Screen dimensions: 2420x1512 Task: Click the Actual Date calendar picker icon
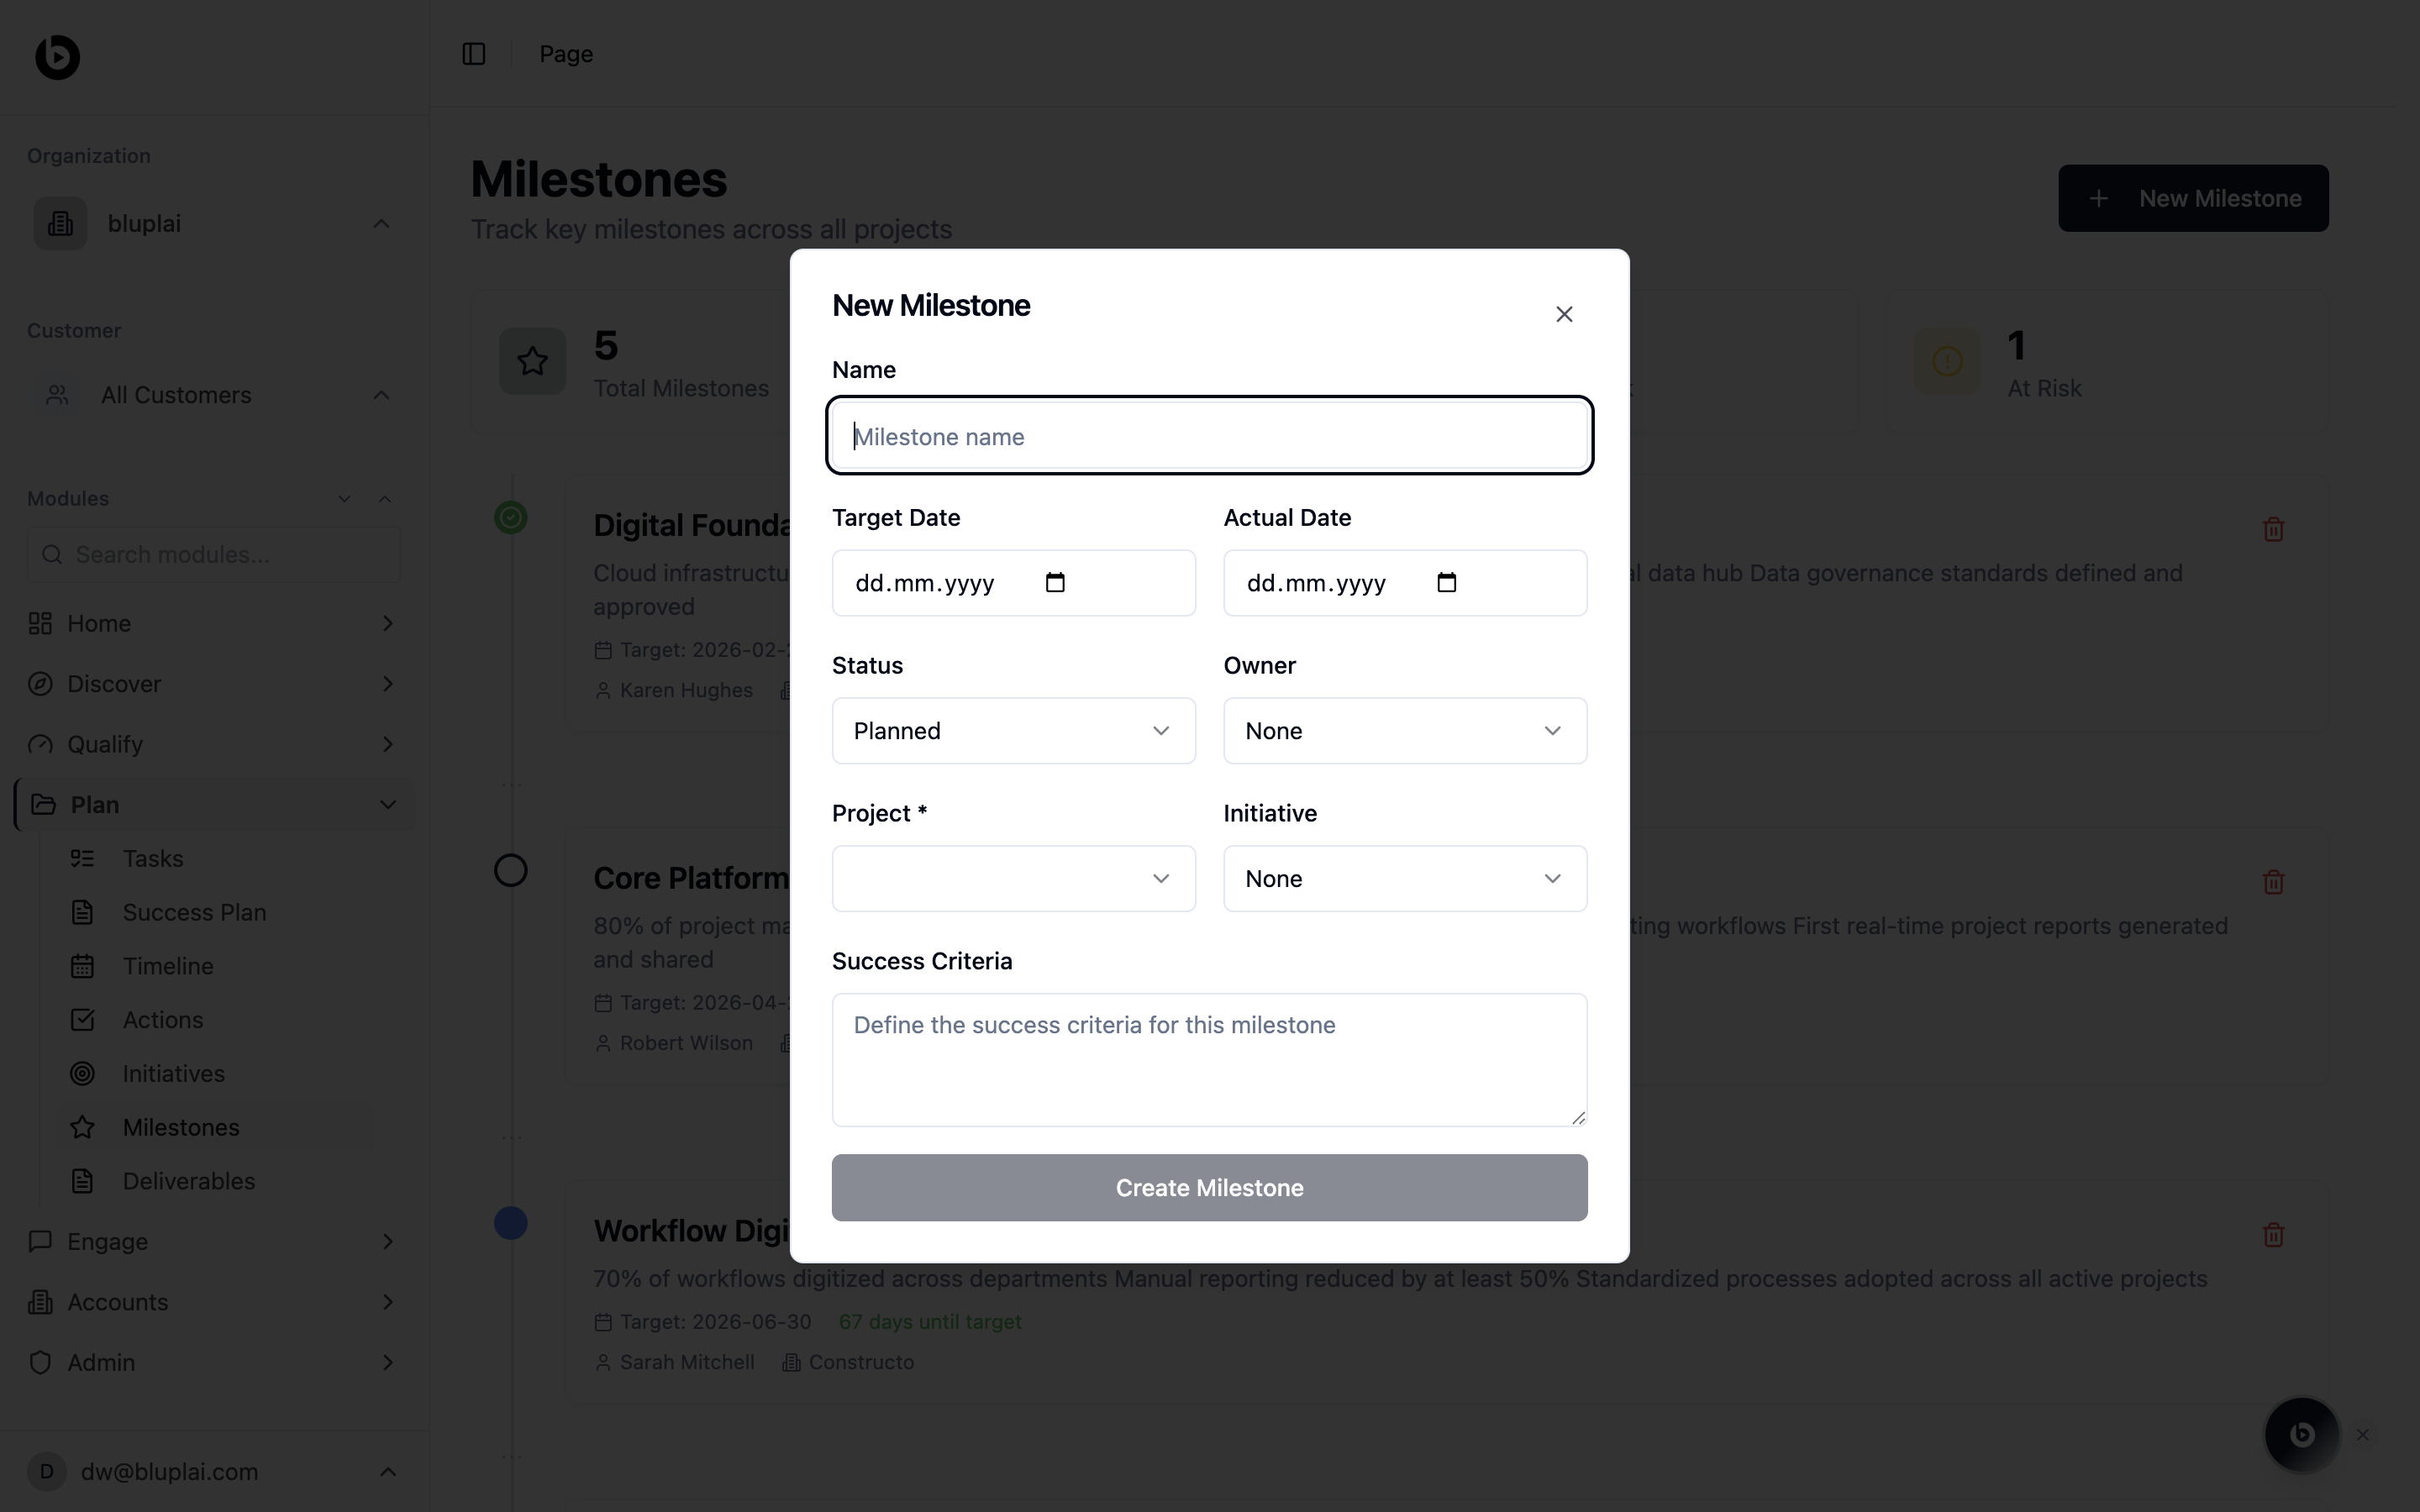click(1446, 582)
